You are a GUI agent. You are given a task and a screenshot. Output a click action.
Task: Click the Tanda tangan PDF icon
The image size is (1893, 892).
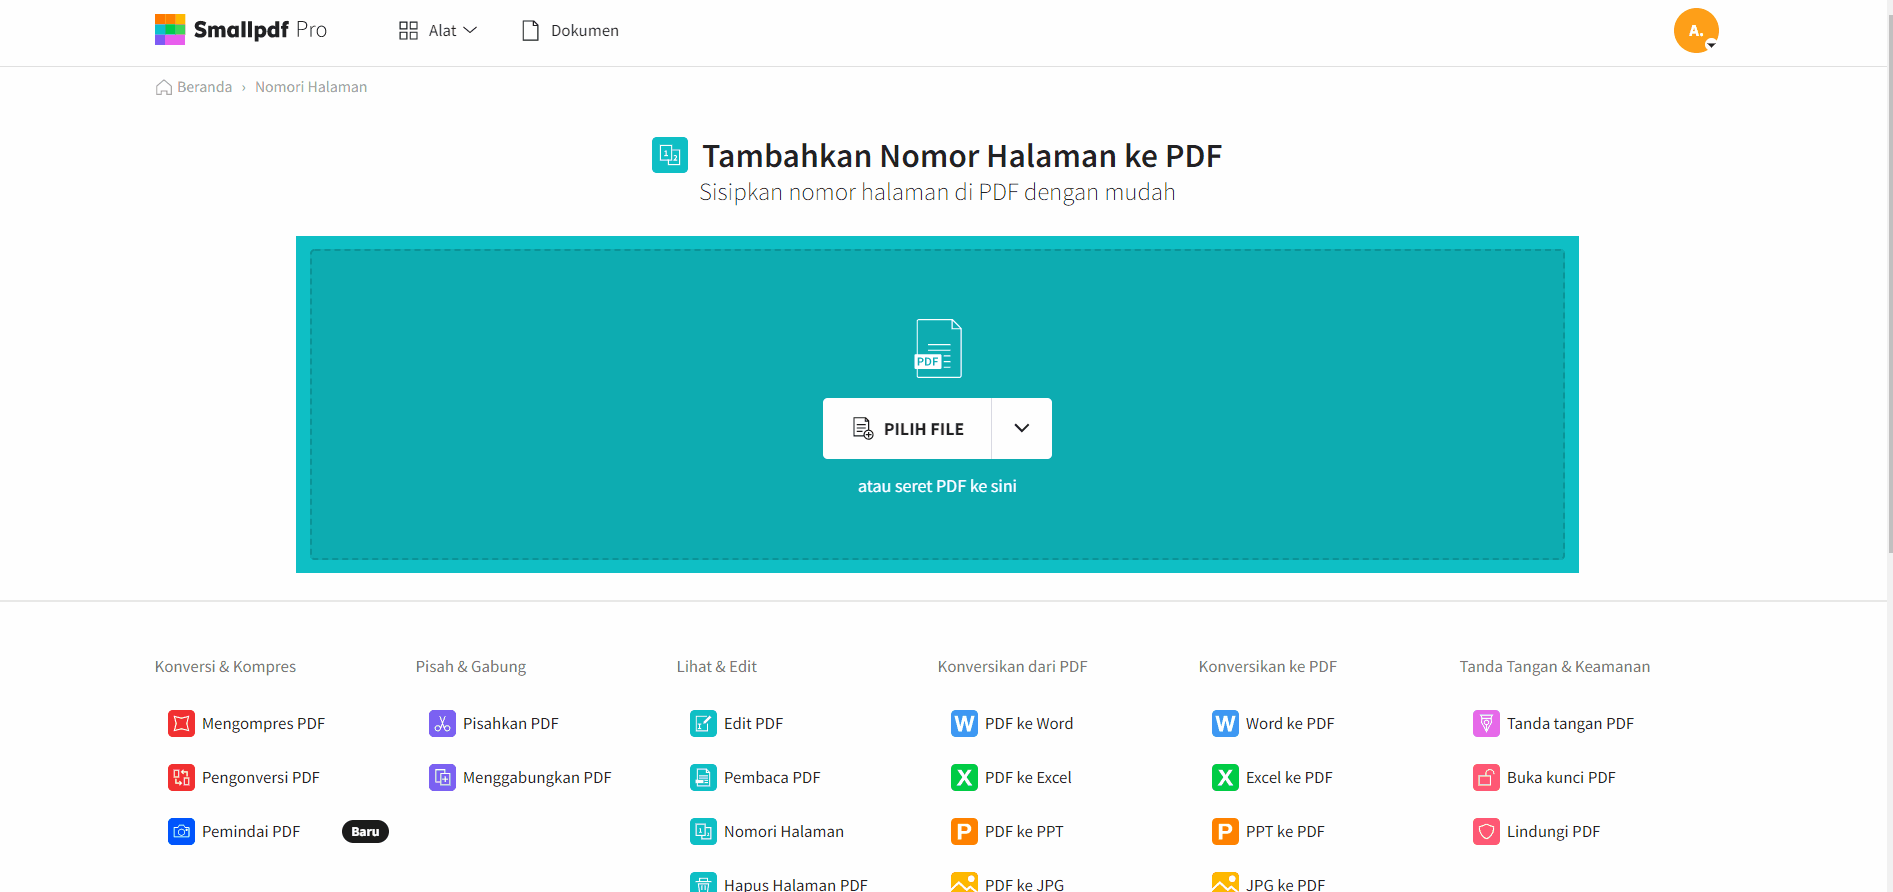point(1486,723)
